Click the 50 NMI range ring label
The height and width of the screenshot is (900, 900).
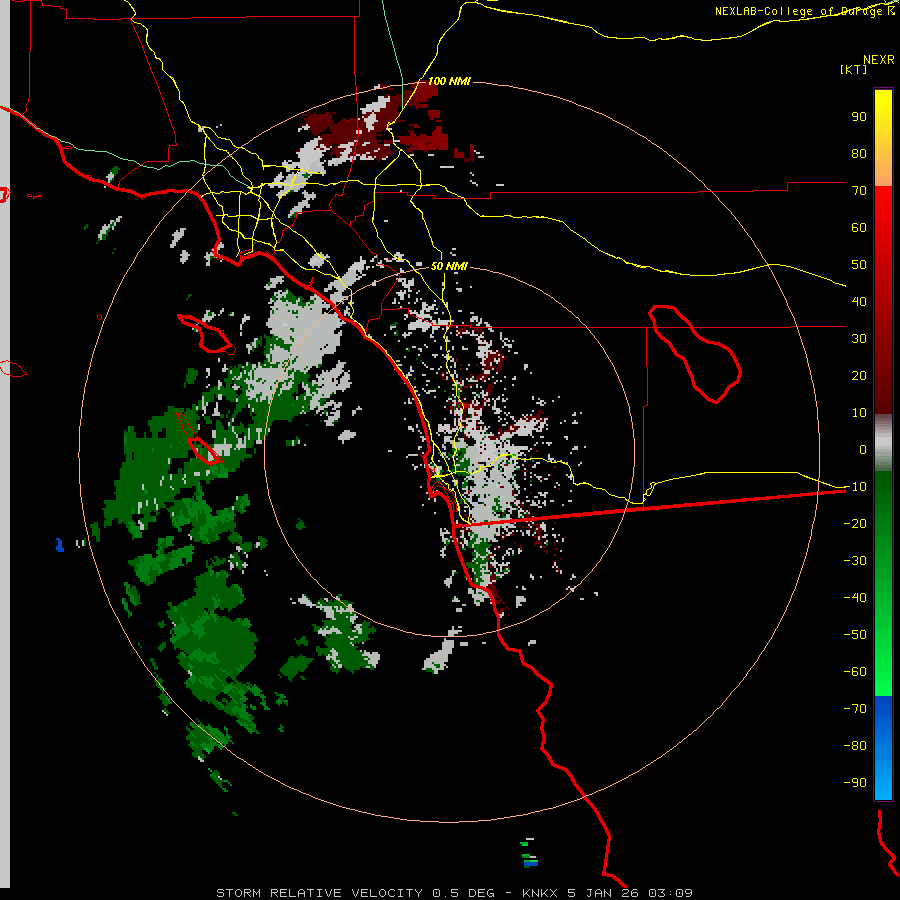coord(449,266)
